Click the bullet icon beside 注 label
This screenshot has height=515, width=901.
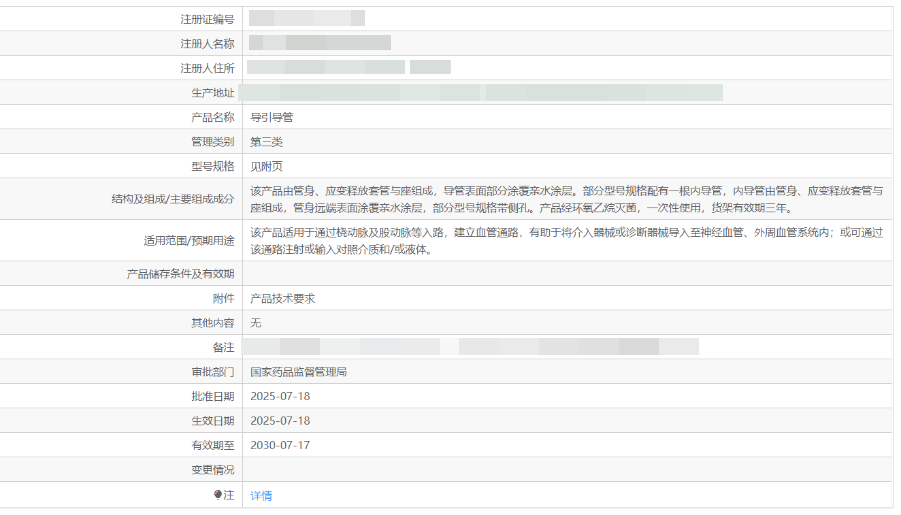218,494
